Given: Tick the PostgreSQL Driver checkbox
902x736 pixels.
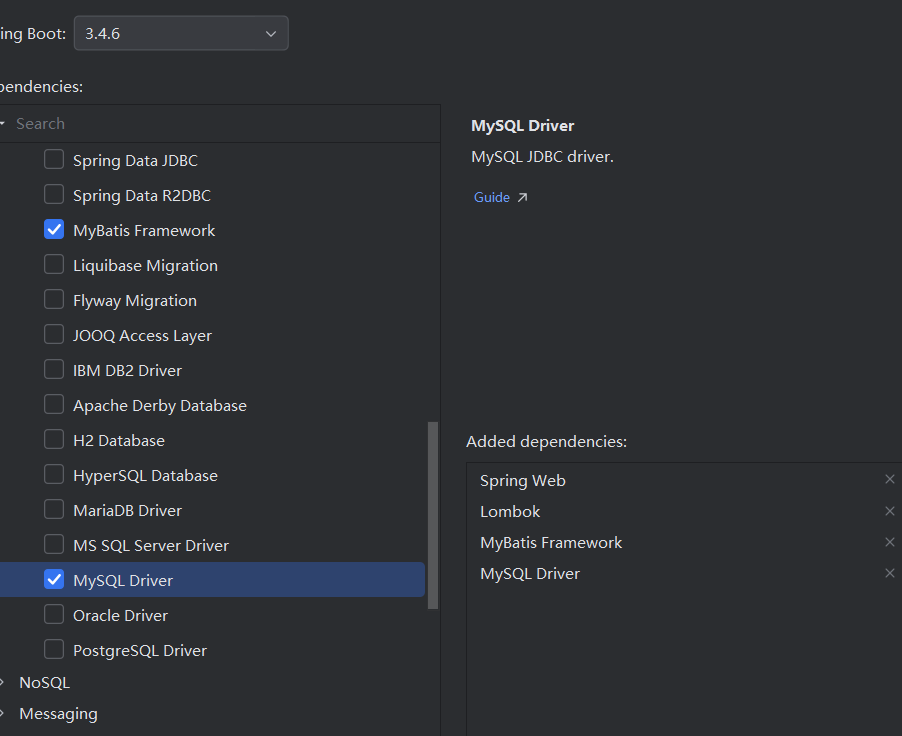Looking at the screenshot, I should pyautogui.click(x=54, y=650).
